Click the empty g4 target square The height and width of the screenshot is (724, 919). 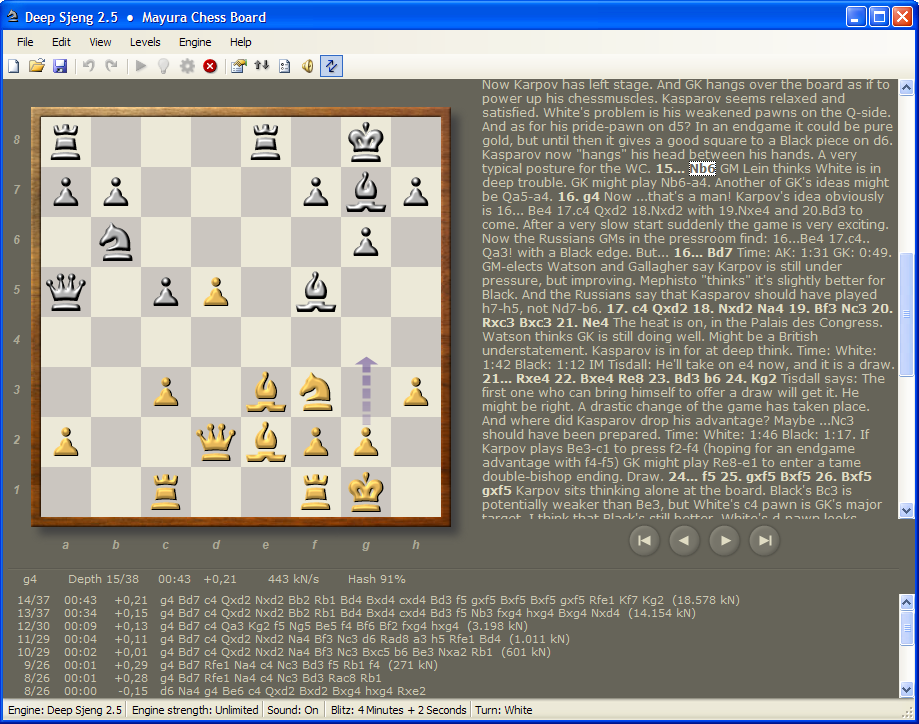point(366,342)
